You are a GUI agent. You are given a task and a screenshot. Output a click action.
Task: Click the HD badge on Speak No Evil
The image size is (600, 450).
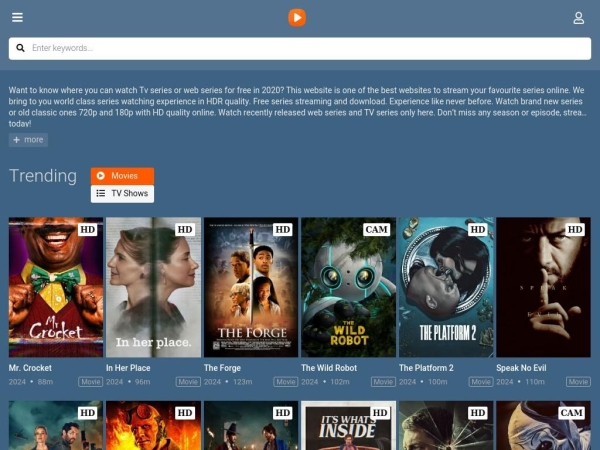pyautogui.click(x=575, y=230)
